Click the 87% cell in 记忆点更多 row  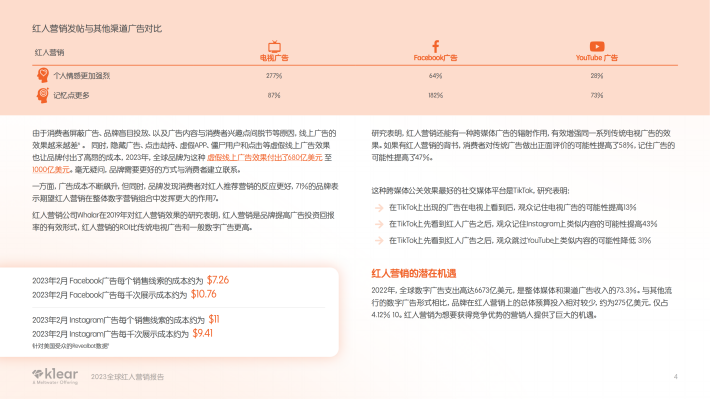click(x=274, y=95)
